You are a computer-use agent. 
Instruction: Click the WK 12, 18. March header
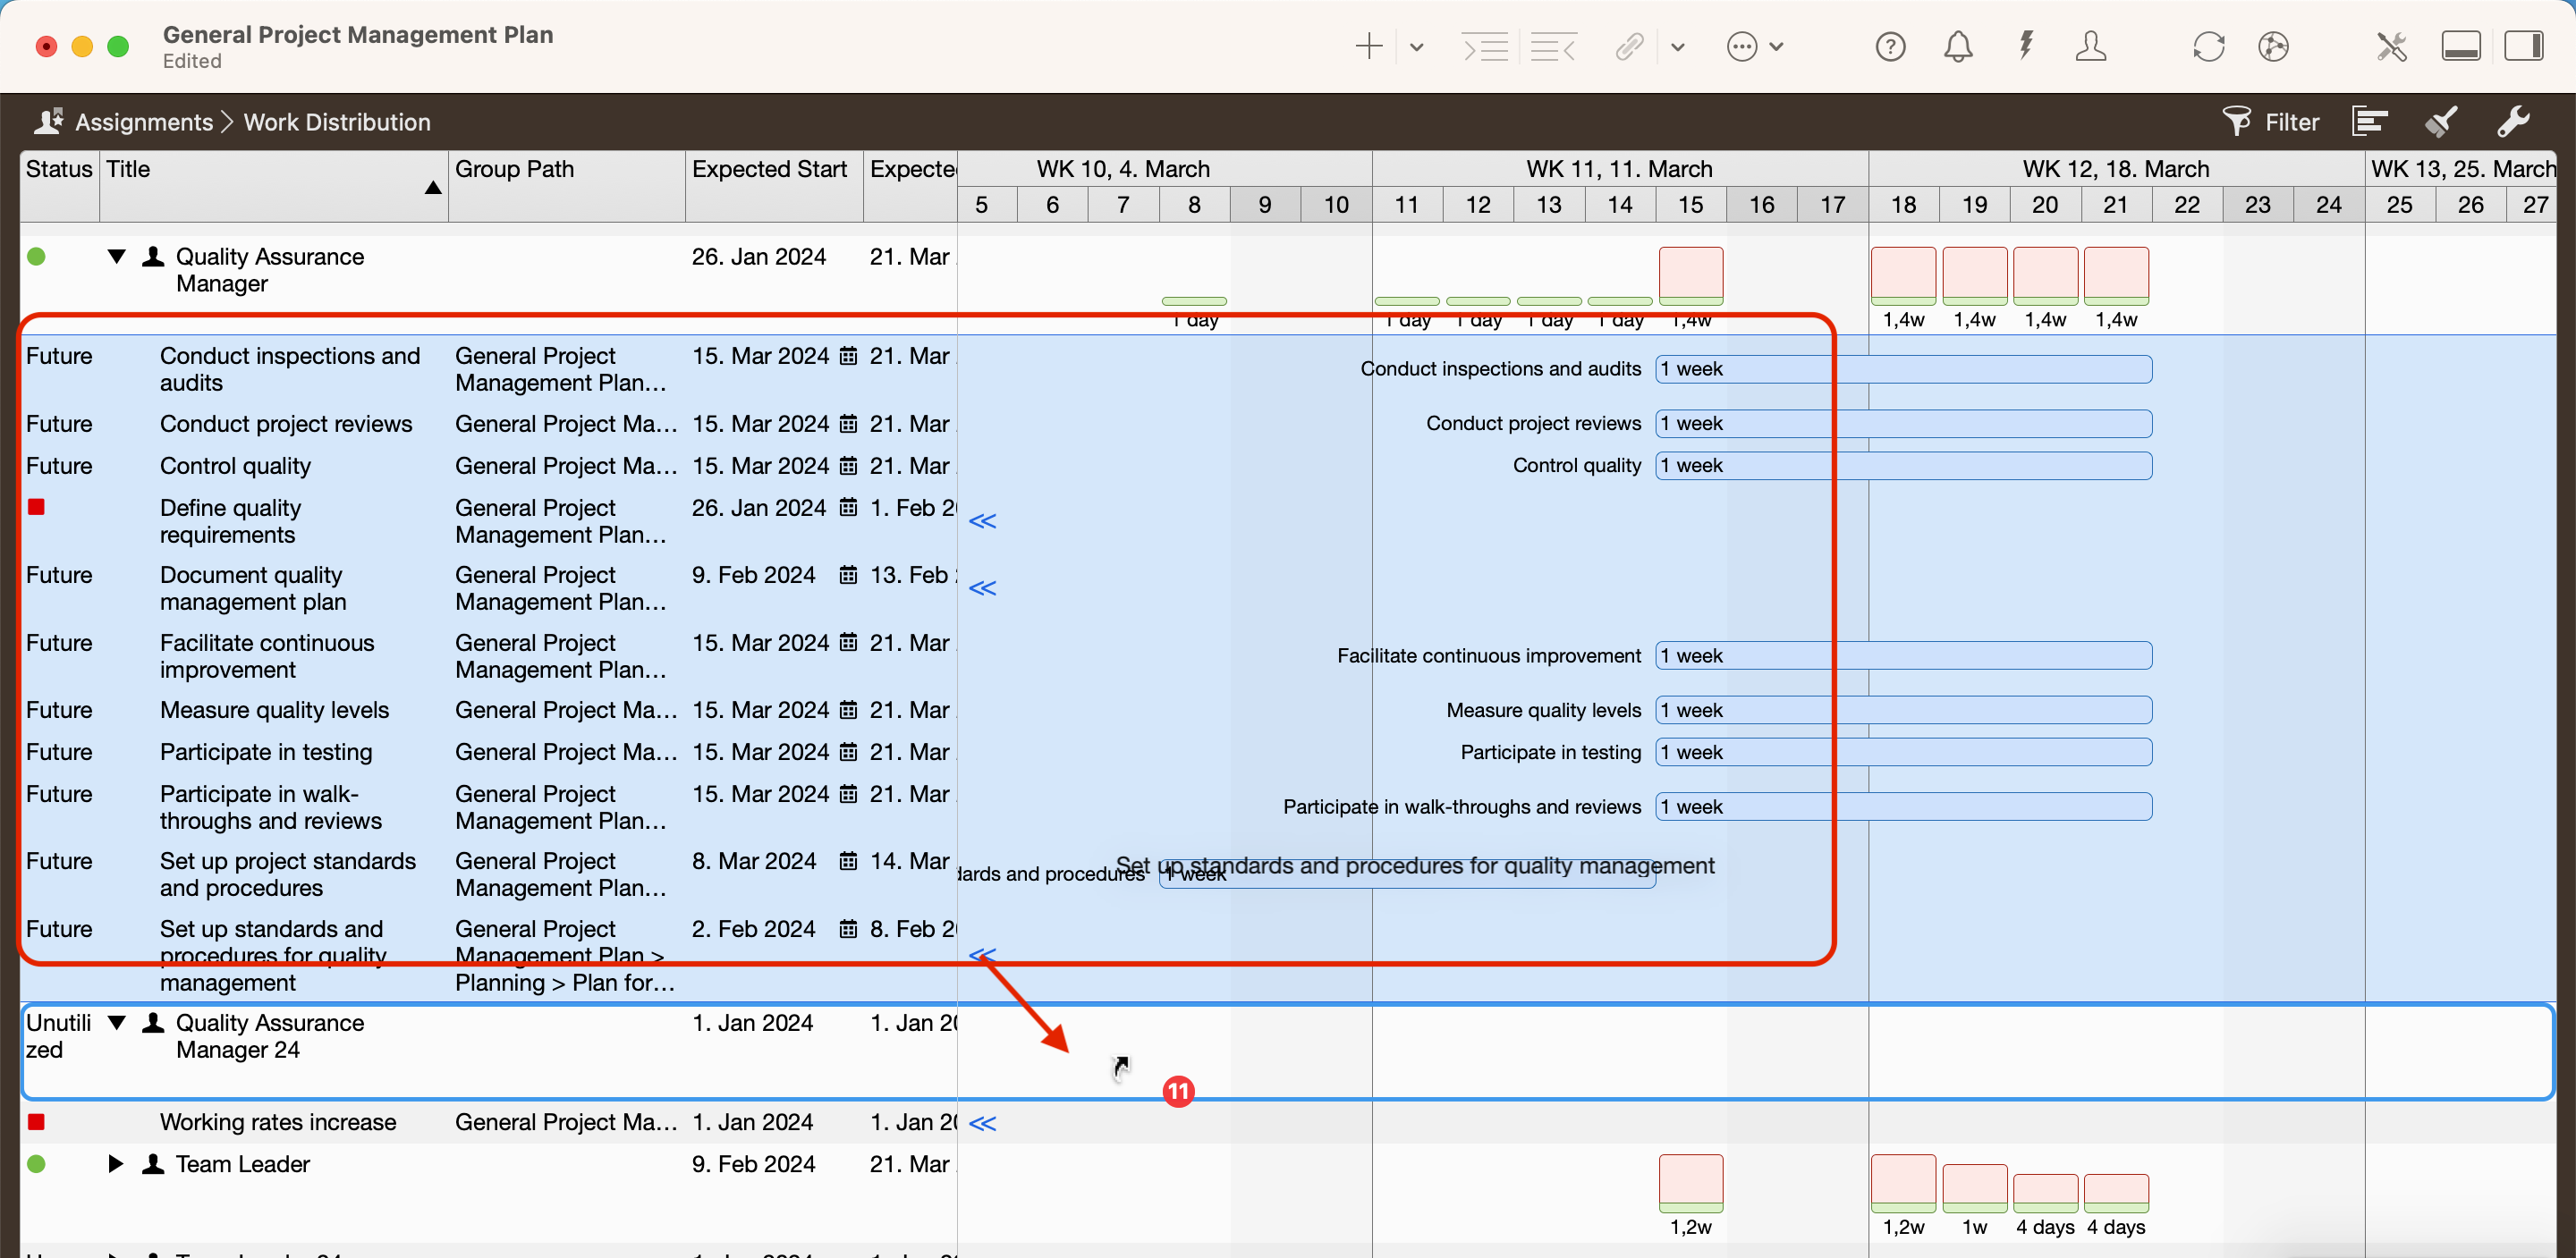click(2116, 169)
